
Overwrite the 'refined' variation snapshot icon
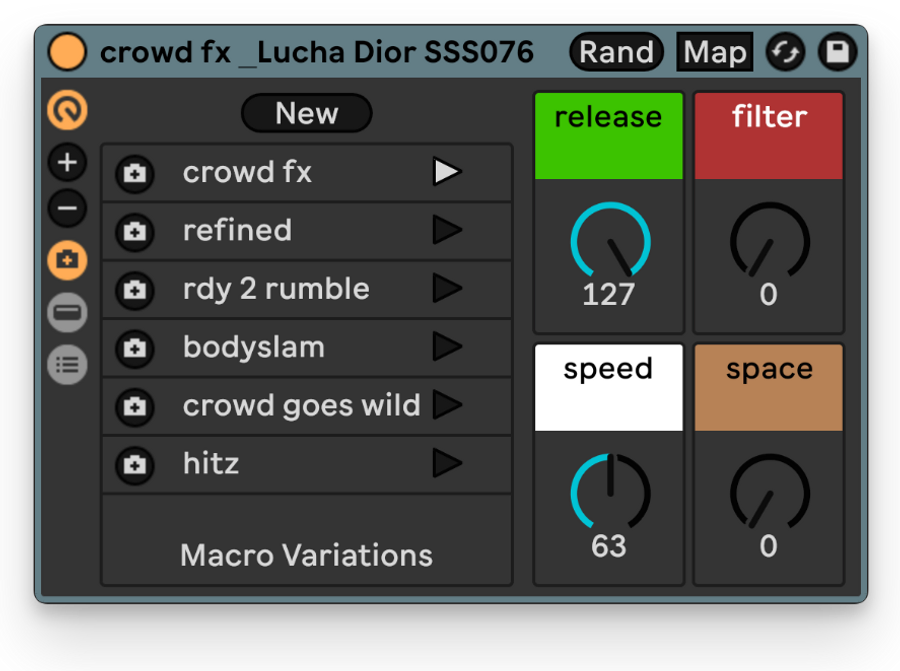(x=135, y=231)
